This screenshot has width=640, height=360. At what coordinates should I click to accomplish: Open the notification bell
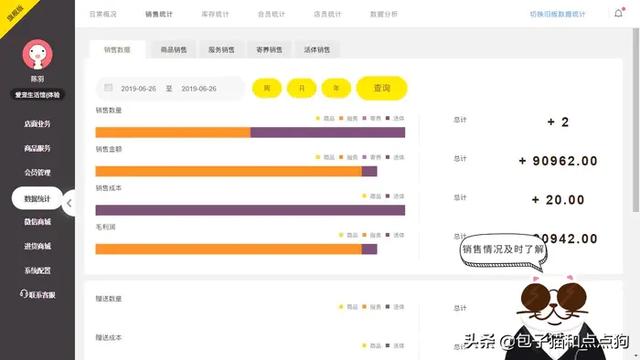619,13
